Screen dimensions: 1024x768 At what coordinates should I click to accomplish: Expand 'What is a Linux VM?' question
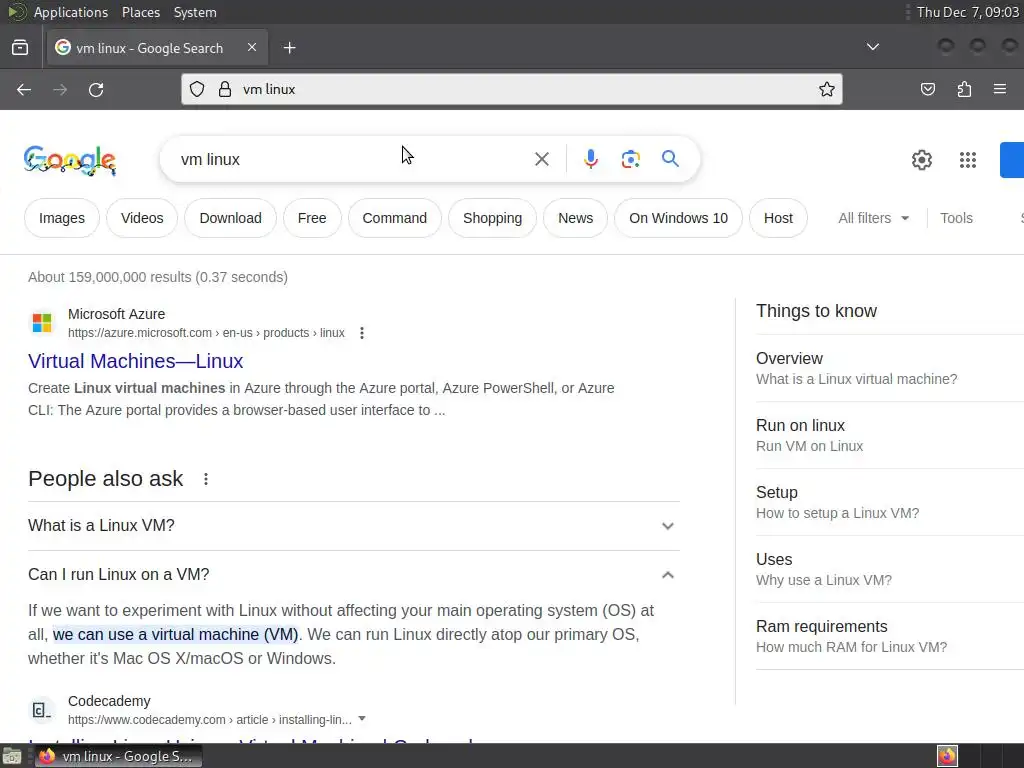pyautogui.click(x=354, y=526)
